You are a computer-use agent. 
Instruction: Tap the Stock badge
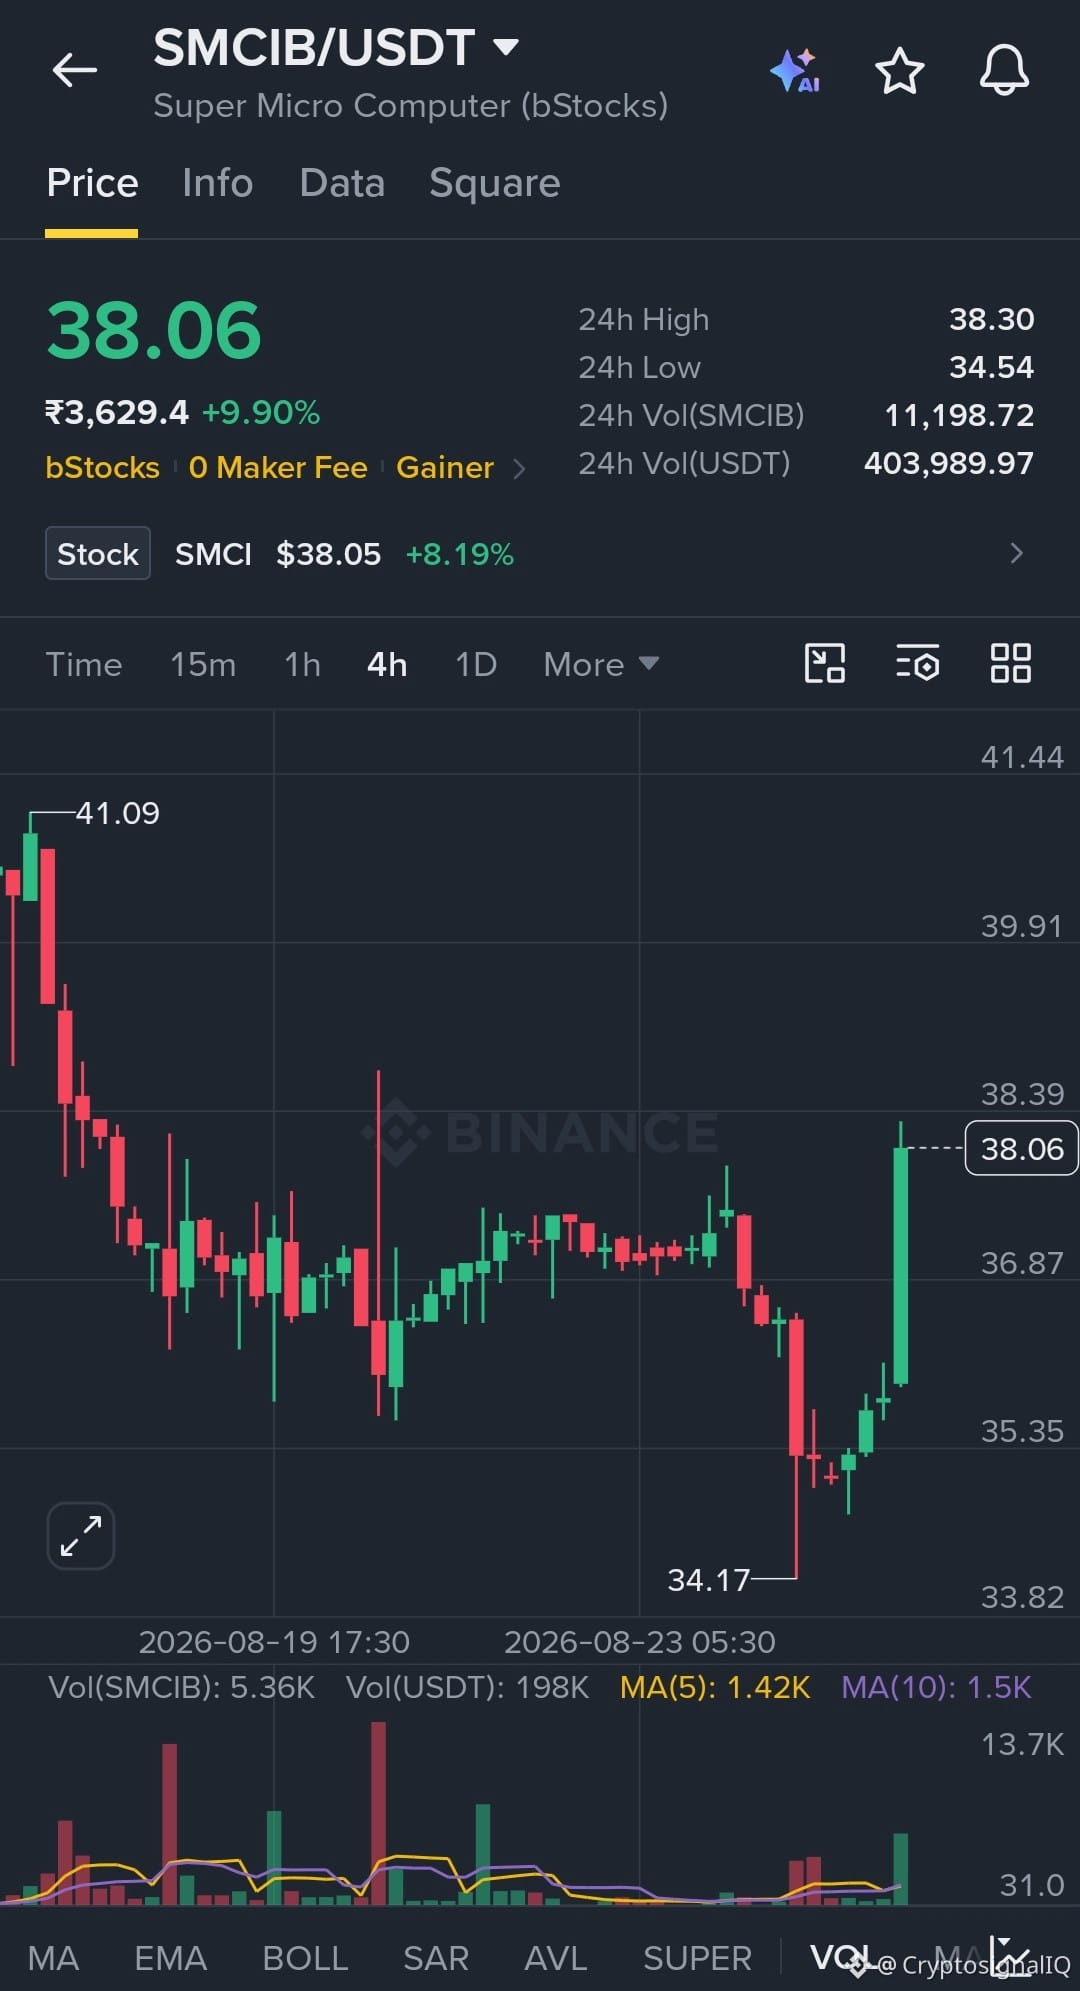pyautogui.click(x=98, y=553)
